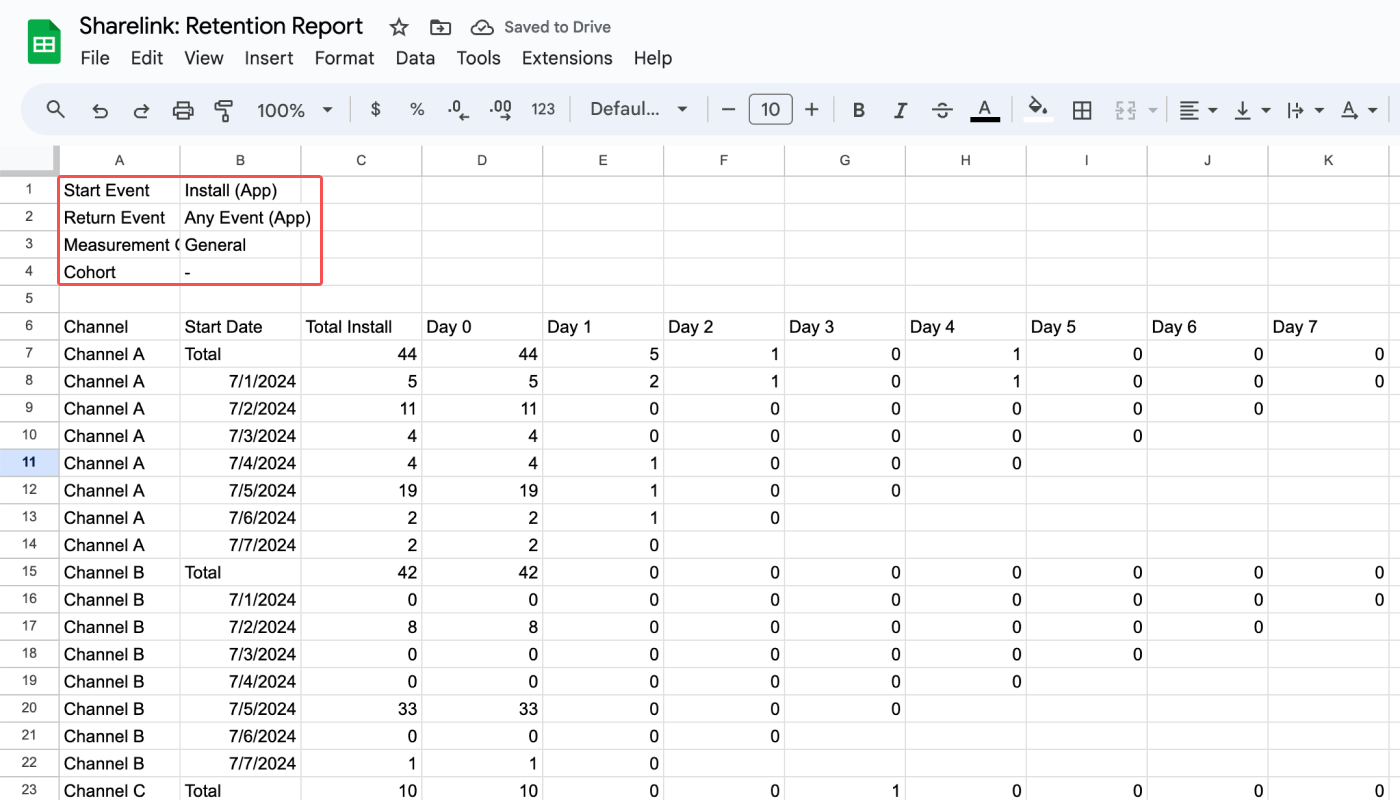Screen dimensions: 1400x800
Task: Select the Day 7 header cell
Action: 1328,327
